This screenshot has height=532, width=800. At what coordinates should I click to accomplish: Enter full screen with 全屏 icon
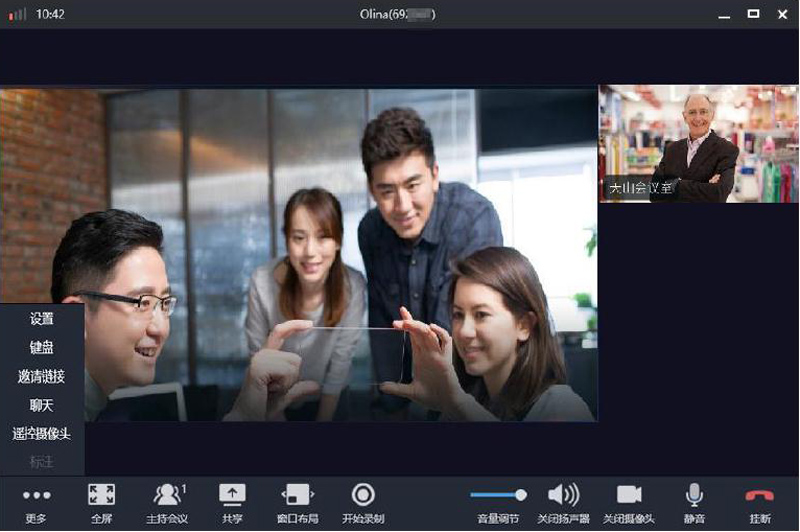point(102,495)
